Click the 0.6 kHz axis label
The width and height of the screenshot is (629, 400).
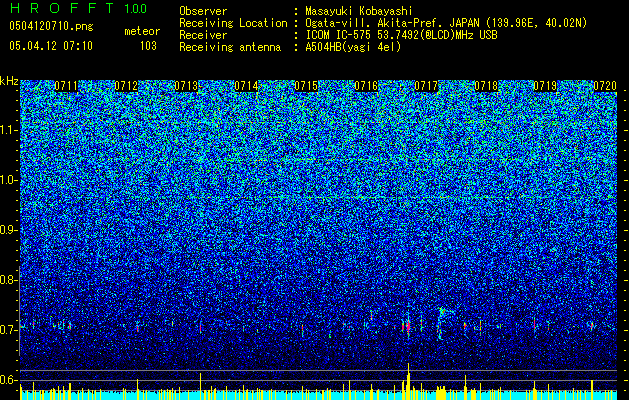tap(7, 380)
